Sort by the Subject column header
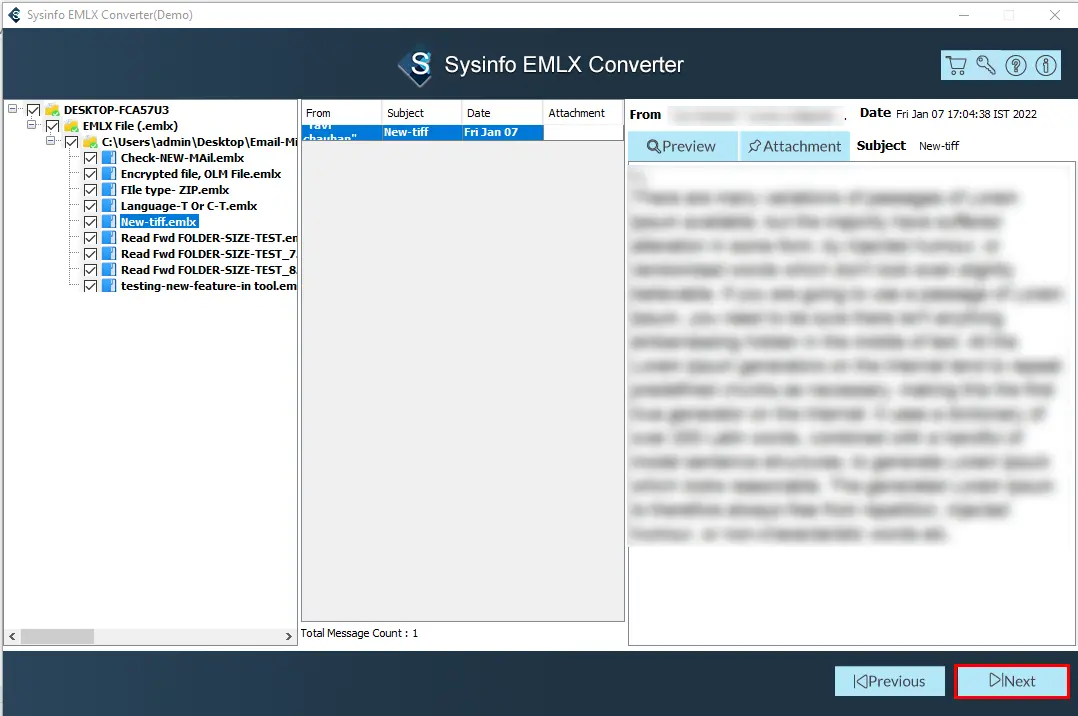 pyautogui.click(x=421, y=113)
